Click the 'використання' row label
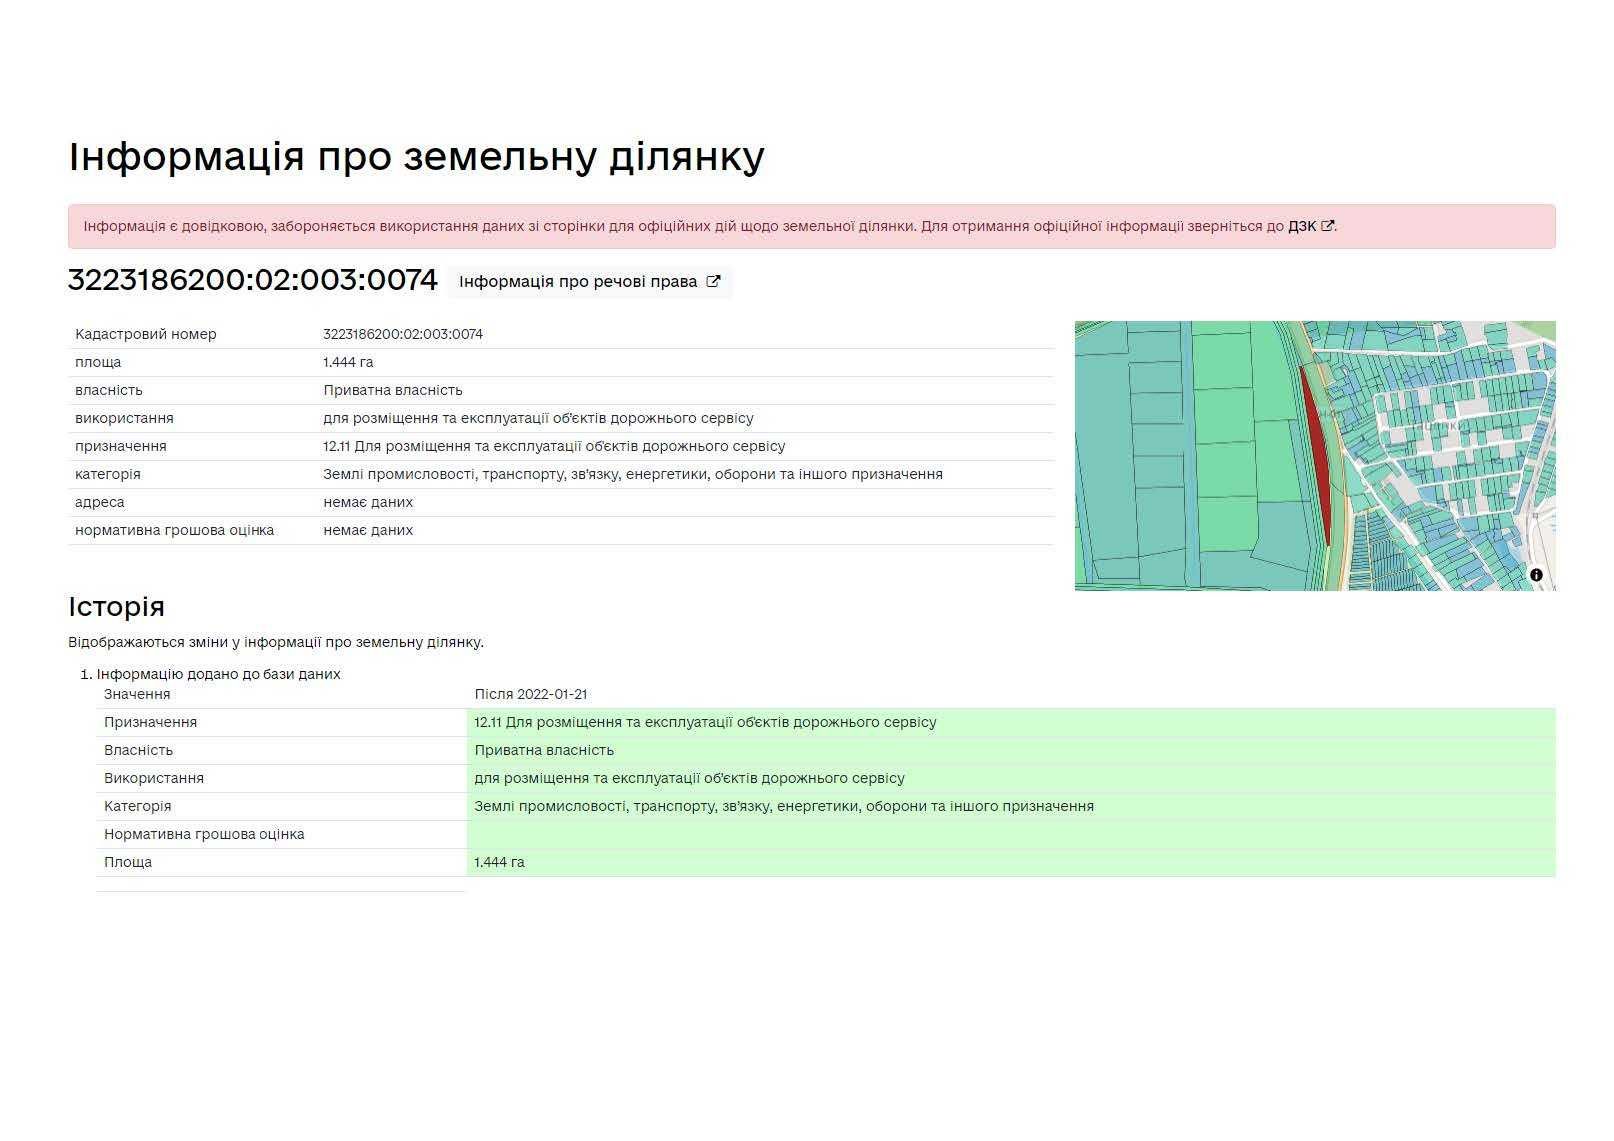This screenshot has height=1141, width=1614. (x=124, y=418)
